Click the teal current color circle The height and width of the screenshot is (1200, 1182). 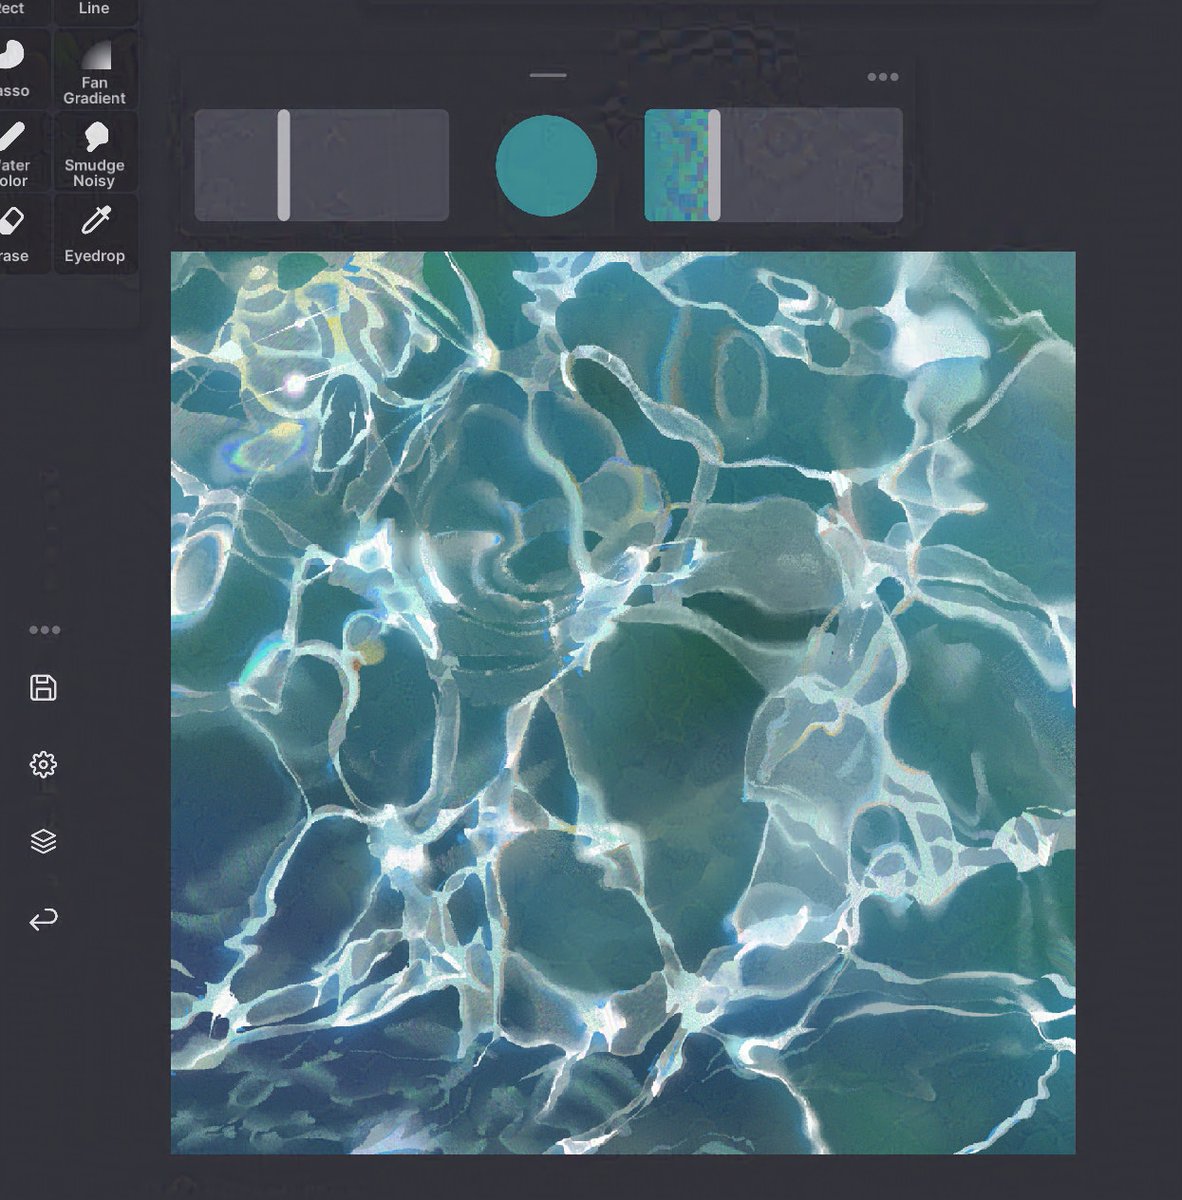tap(546, 166)
